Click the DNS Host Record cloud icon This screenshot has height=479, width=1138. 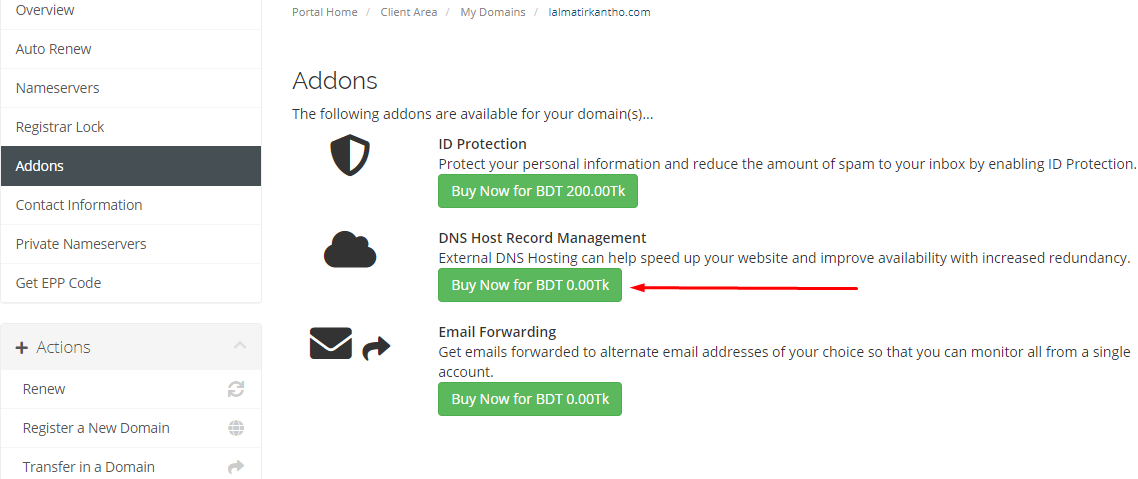click(350, 249)
